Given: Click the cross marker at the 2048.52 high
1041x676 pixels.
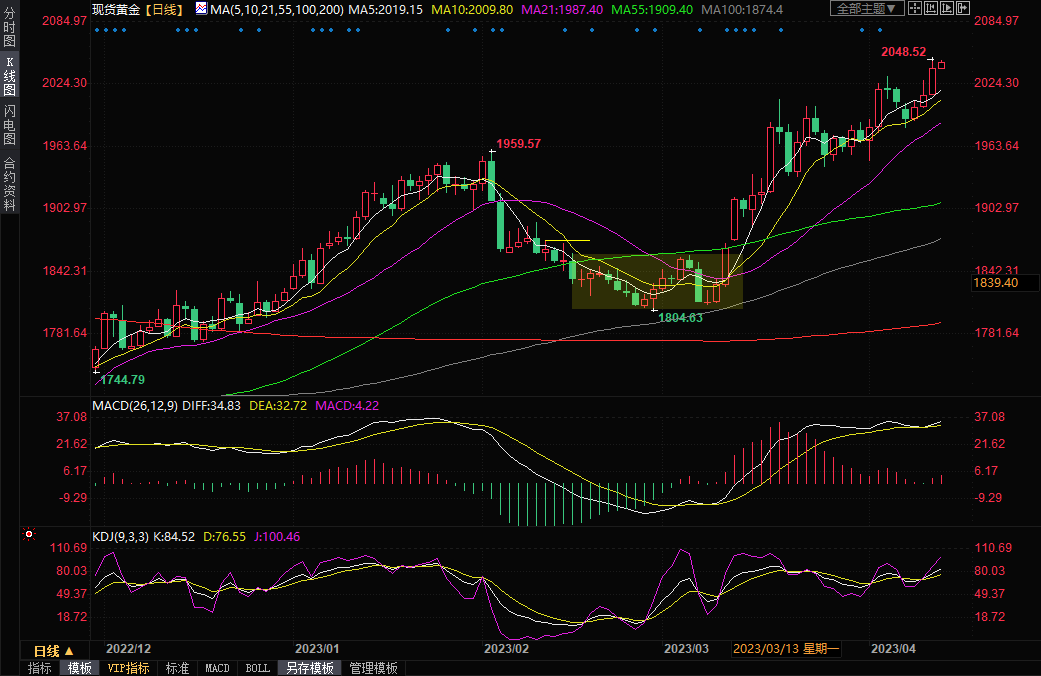Looking at the screenshot, I should pyautogui.click(x=931, y=61).
